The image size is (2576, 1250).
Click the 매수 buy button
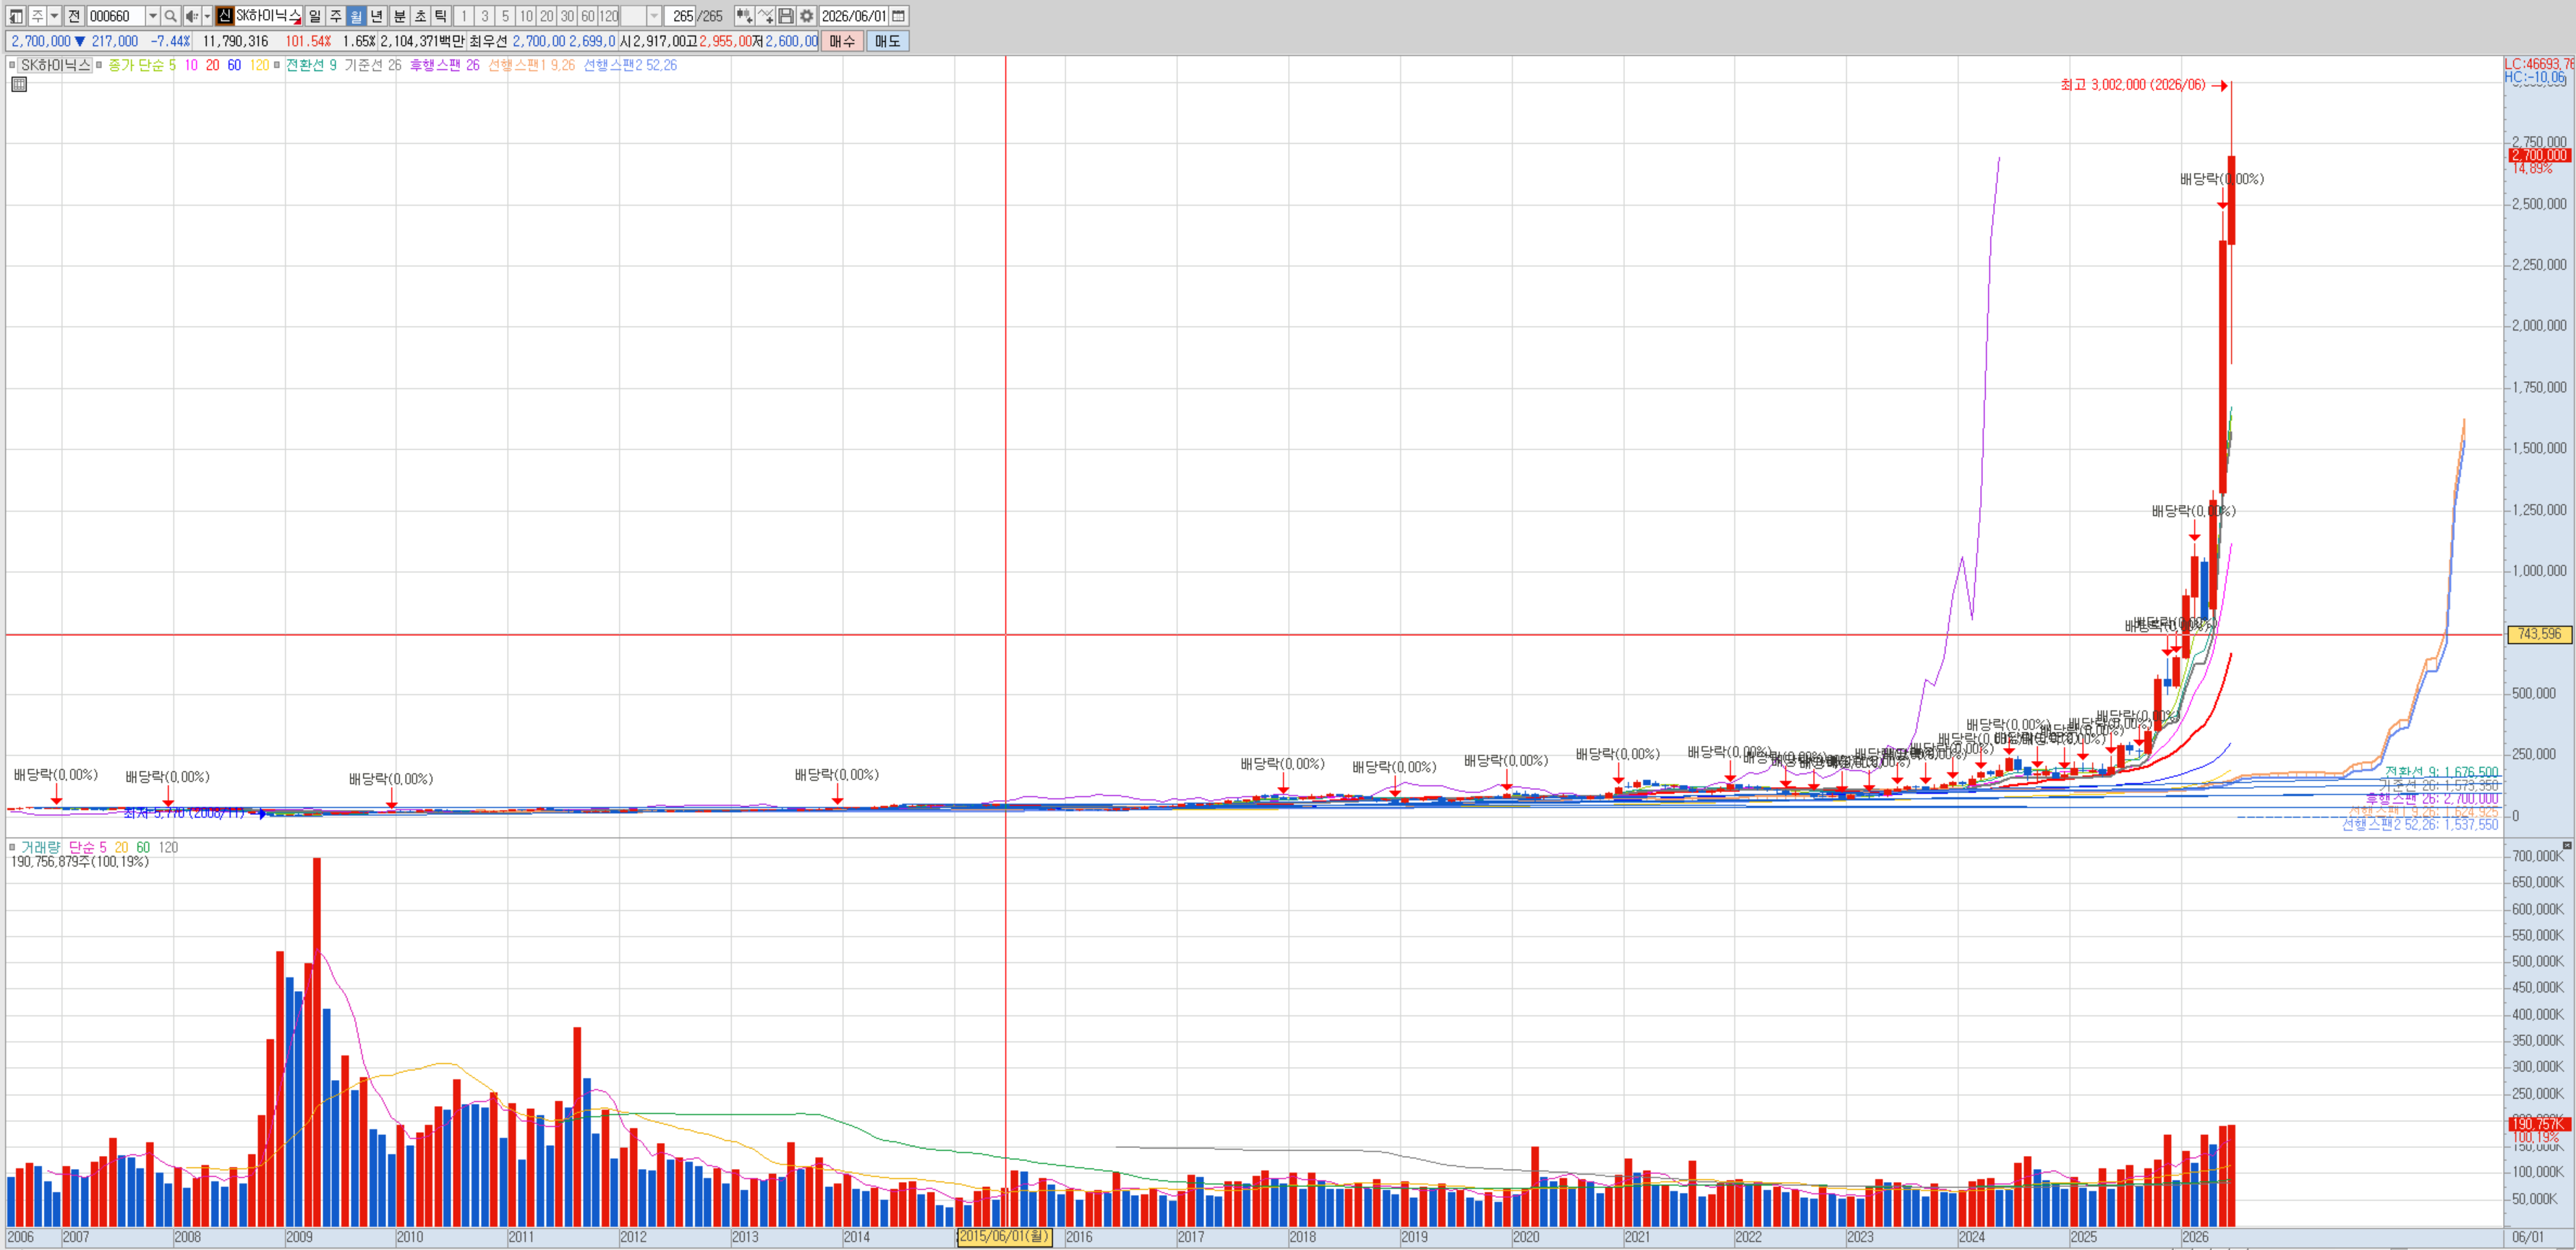[x=842, y=41]
